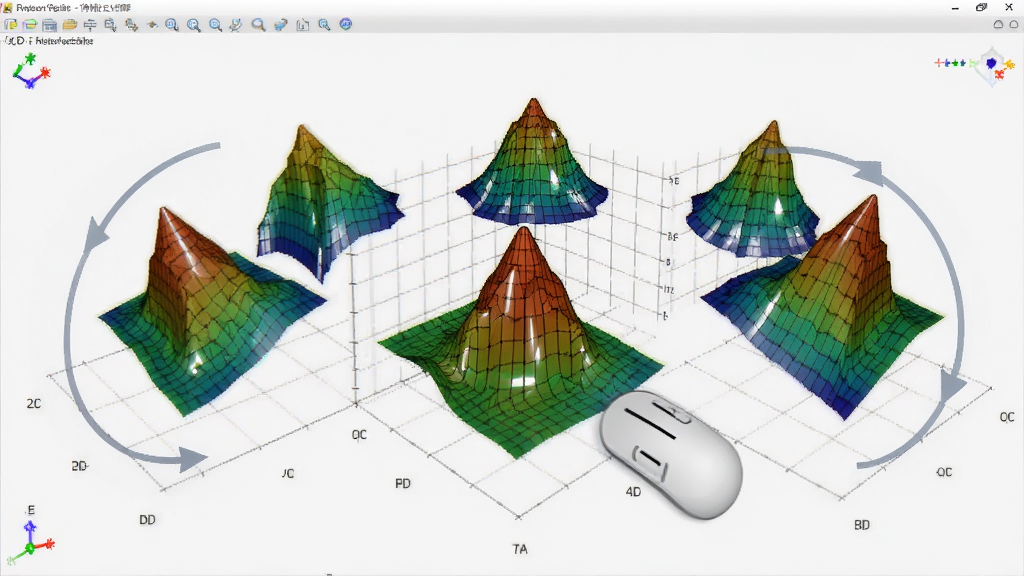Click the axis orientation triad at top-left
The width and height of the screenshot is (1024, 576).
30,71
